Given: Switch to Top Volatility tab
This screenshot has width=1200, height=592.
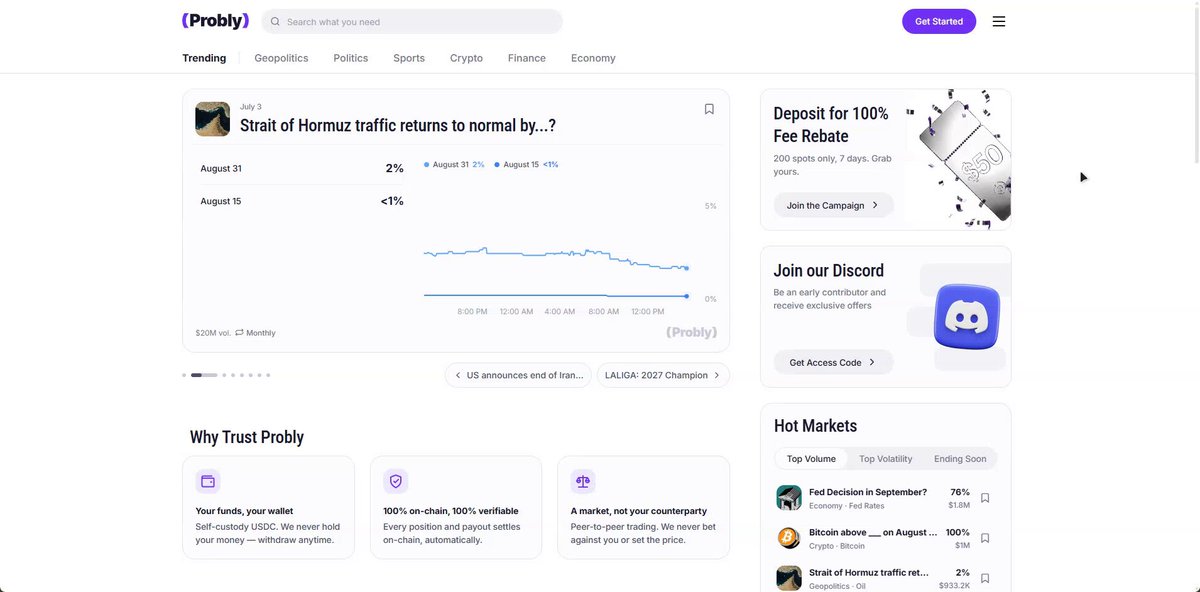Looking at the screenshot, I should (886, 459).
